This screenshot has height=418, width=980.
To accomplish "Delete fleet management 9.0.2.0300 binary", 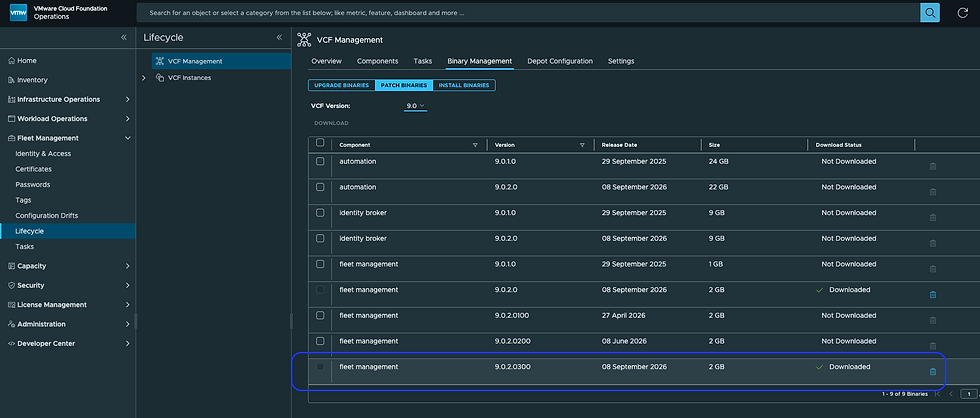I will [933, 371].
